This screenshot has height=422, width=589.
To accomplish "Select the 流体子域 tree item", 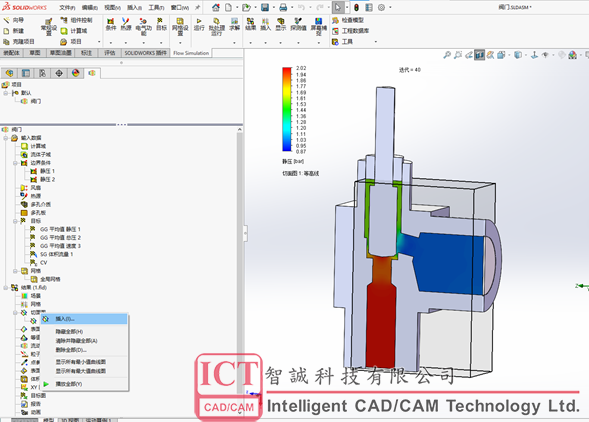I will pos(36,154).
